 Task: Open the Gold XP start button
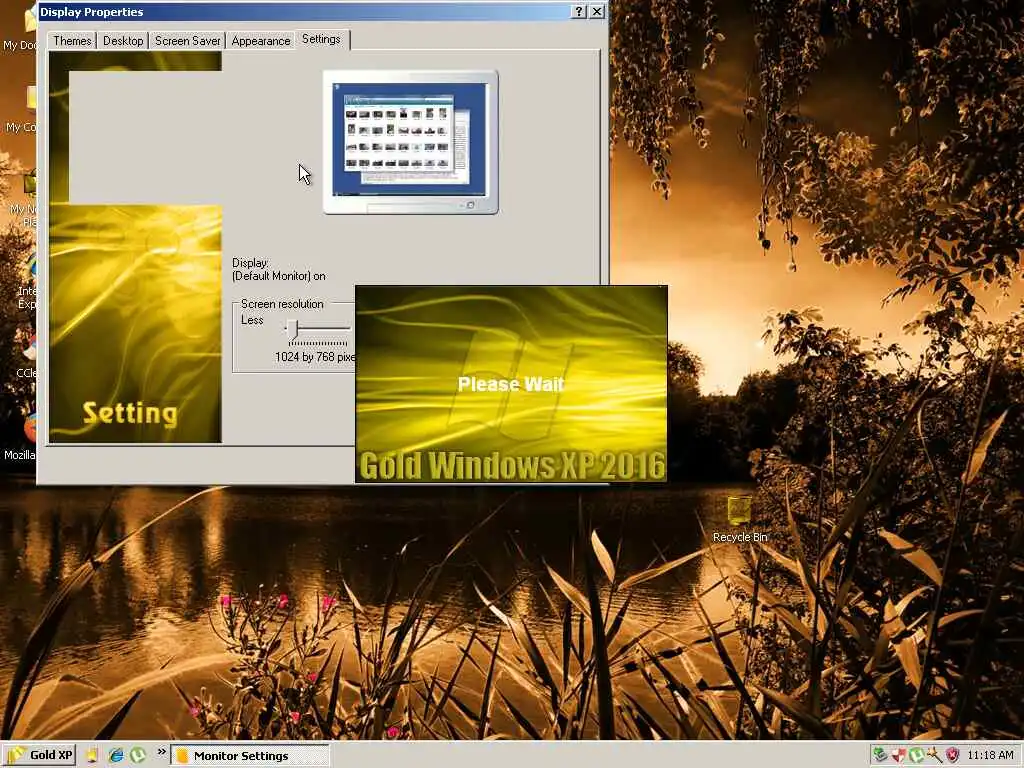click(39, 755)
